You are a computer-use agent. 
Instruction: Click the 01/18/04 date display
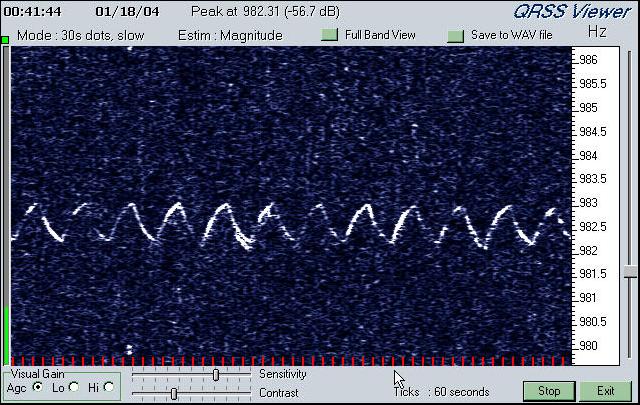point(127,11)
